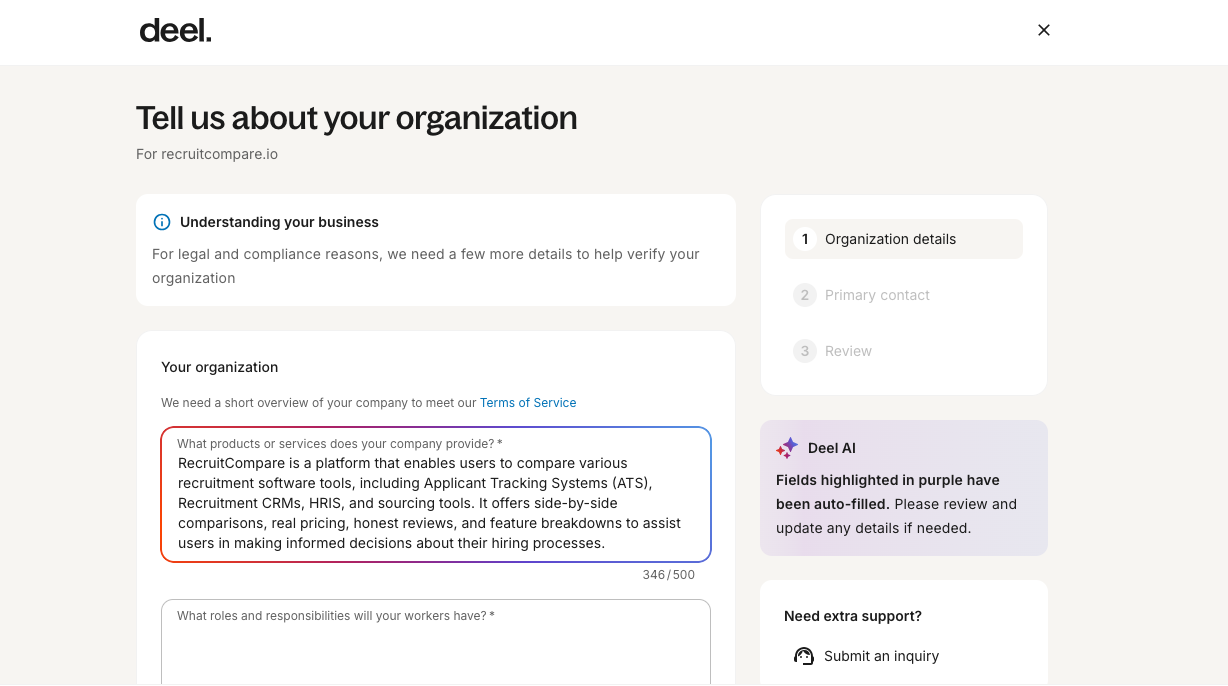The image size is (1228, 686).
Task: Select the Primary contact step
Action: click(x=904, y=295)
